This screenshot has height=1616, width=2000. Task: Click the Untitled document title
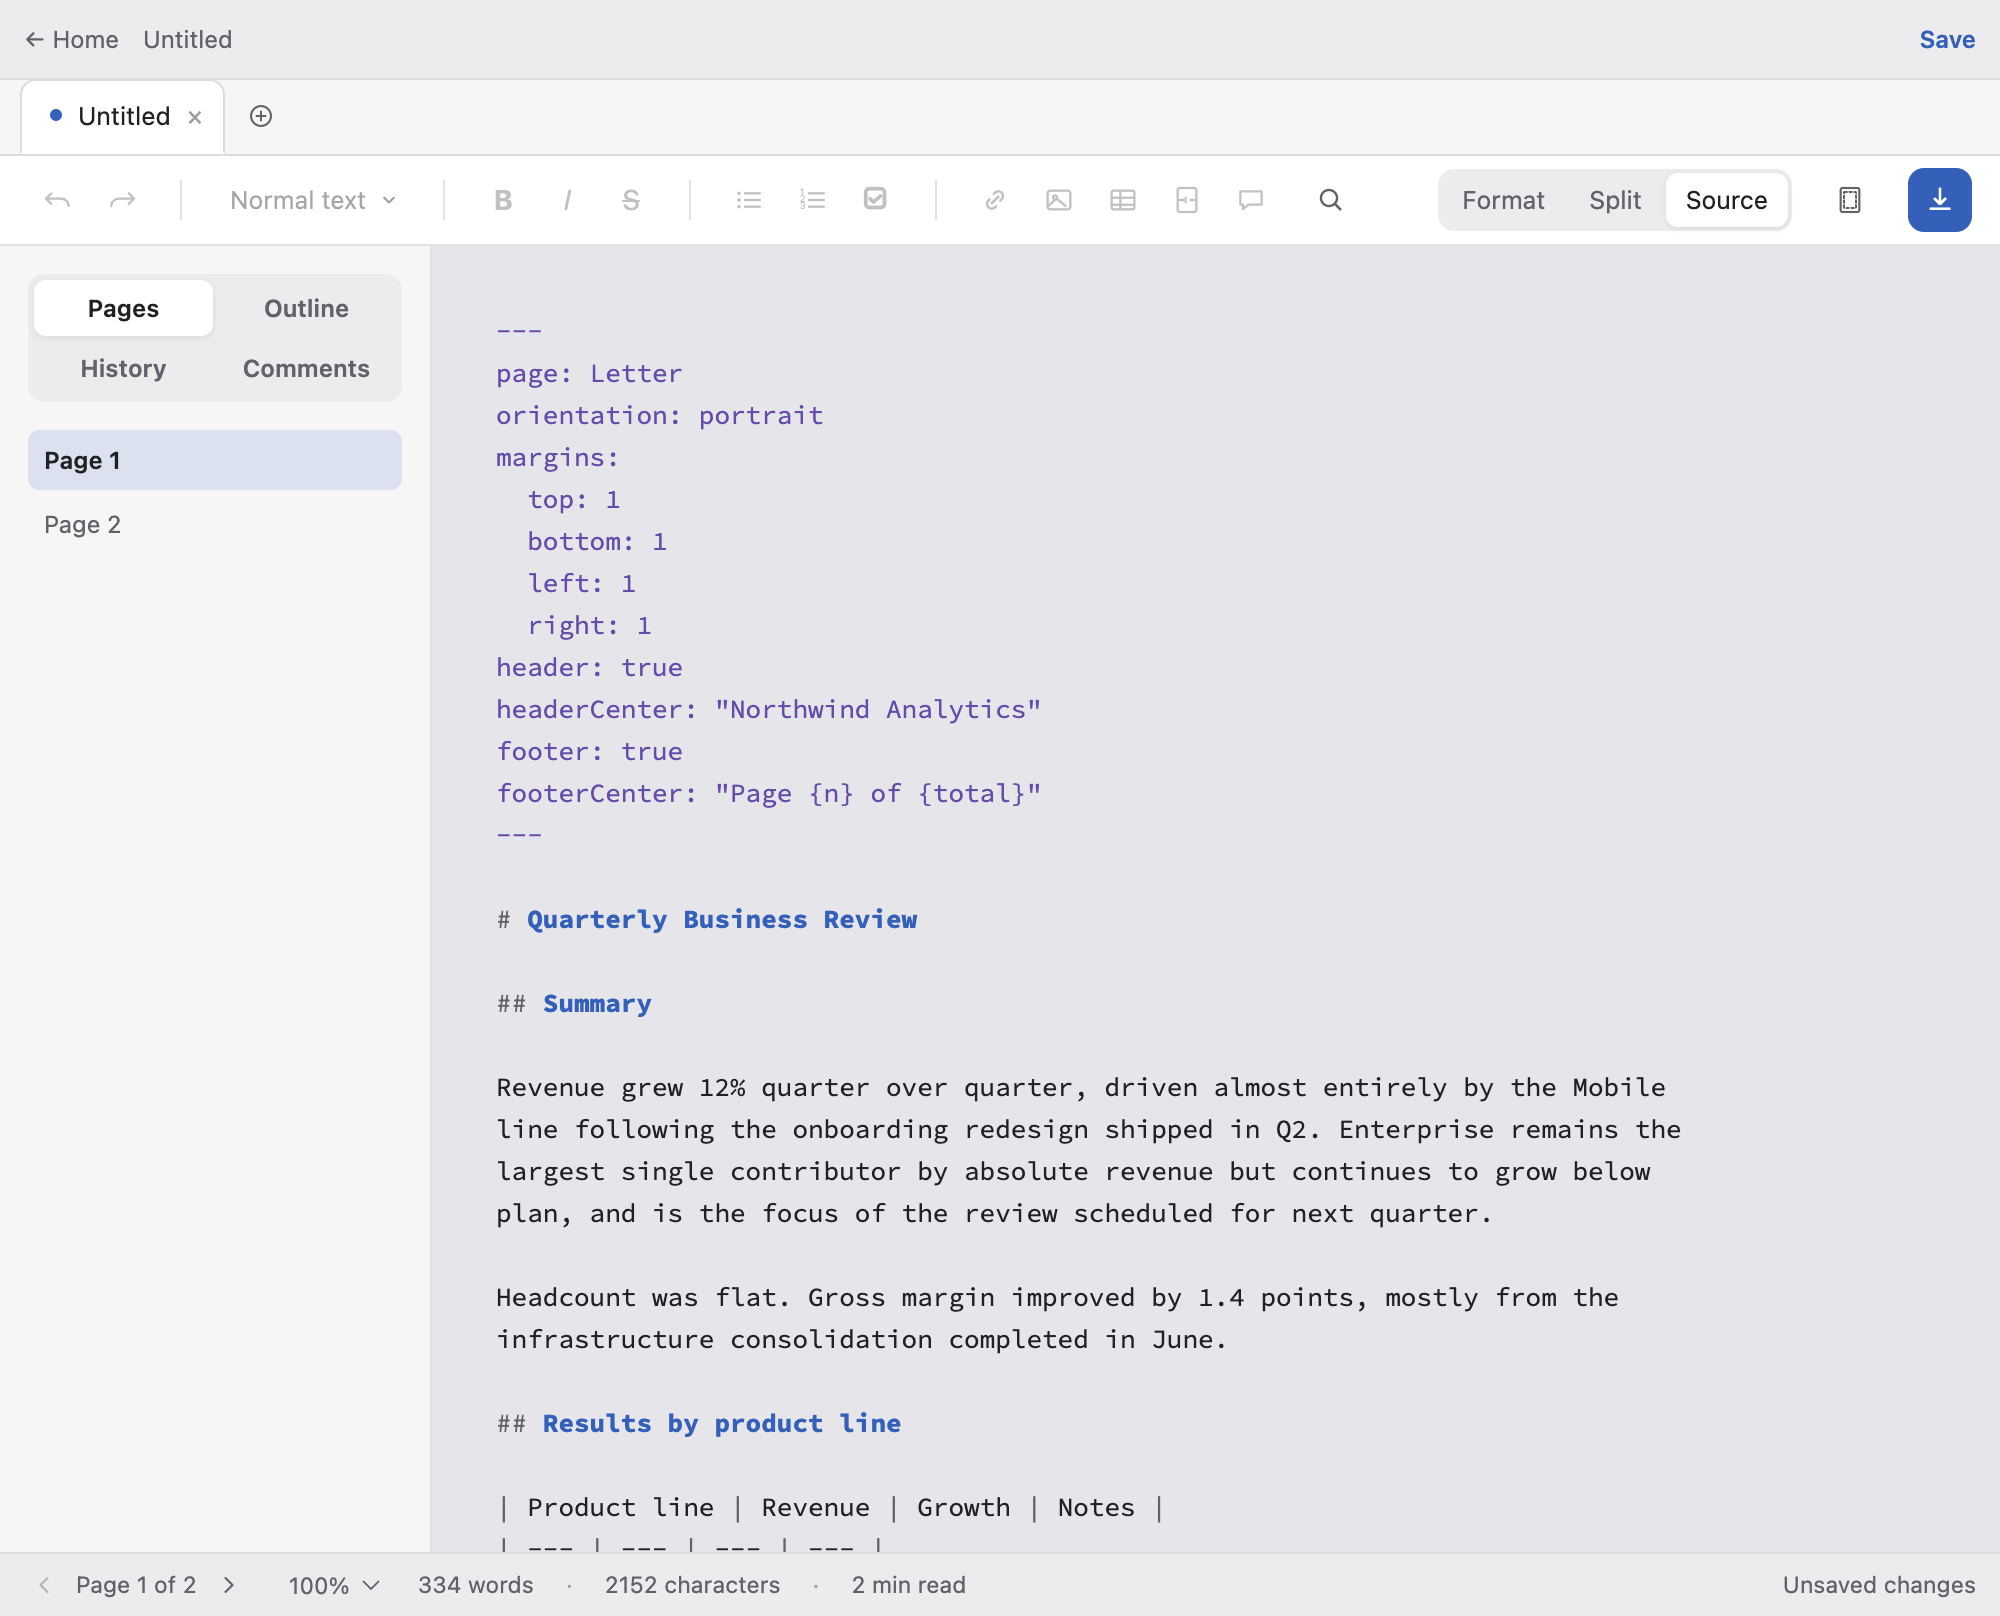click(187, 40)
